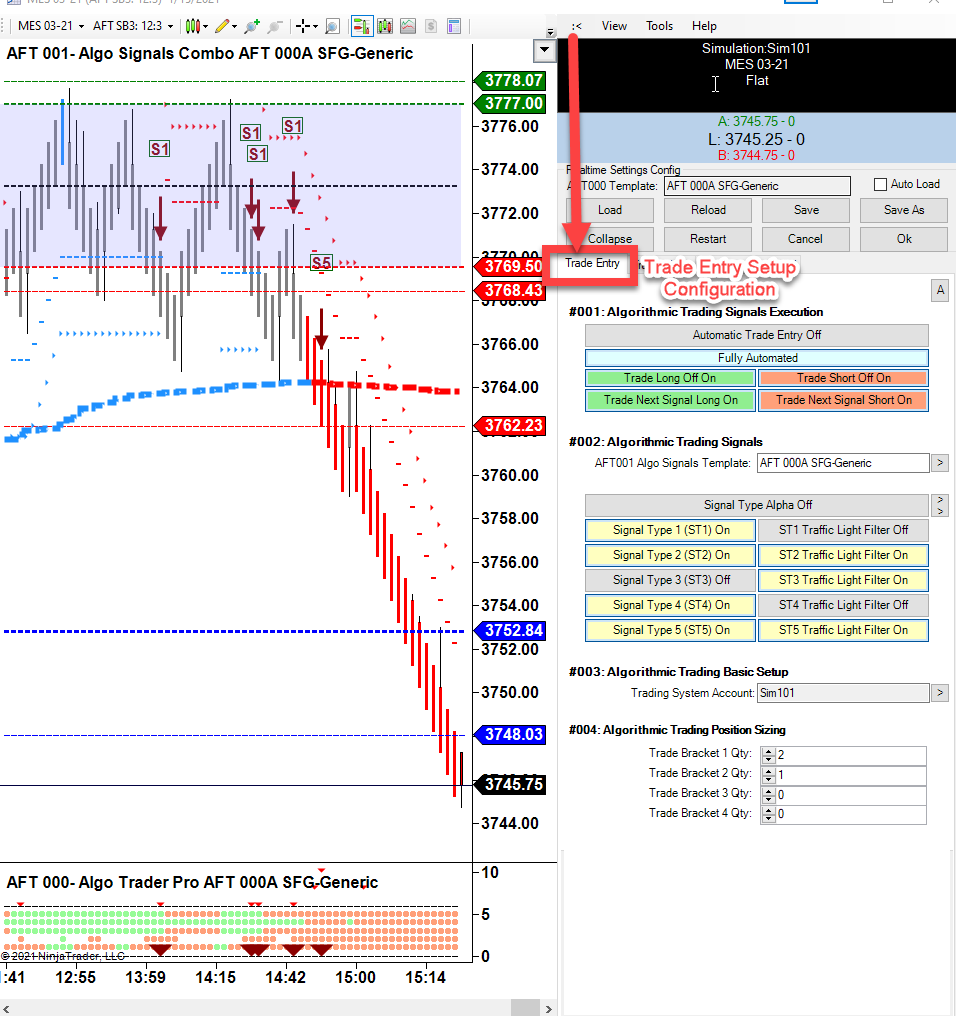Activate the zoom magnifier tool in toolbar

332,26
